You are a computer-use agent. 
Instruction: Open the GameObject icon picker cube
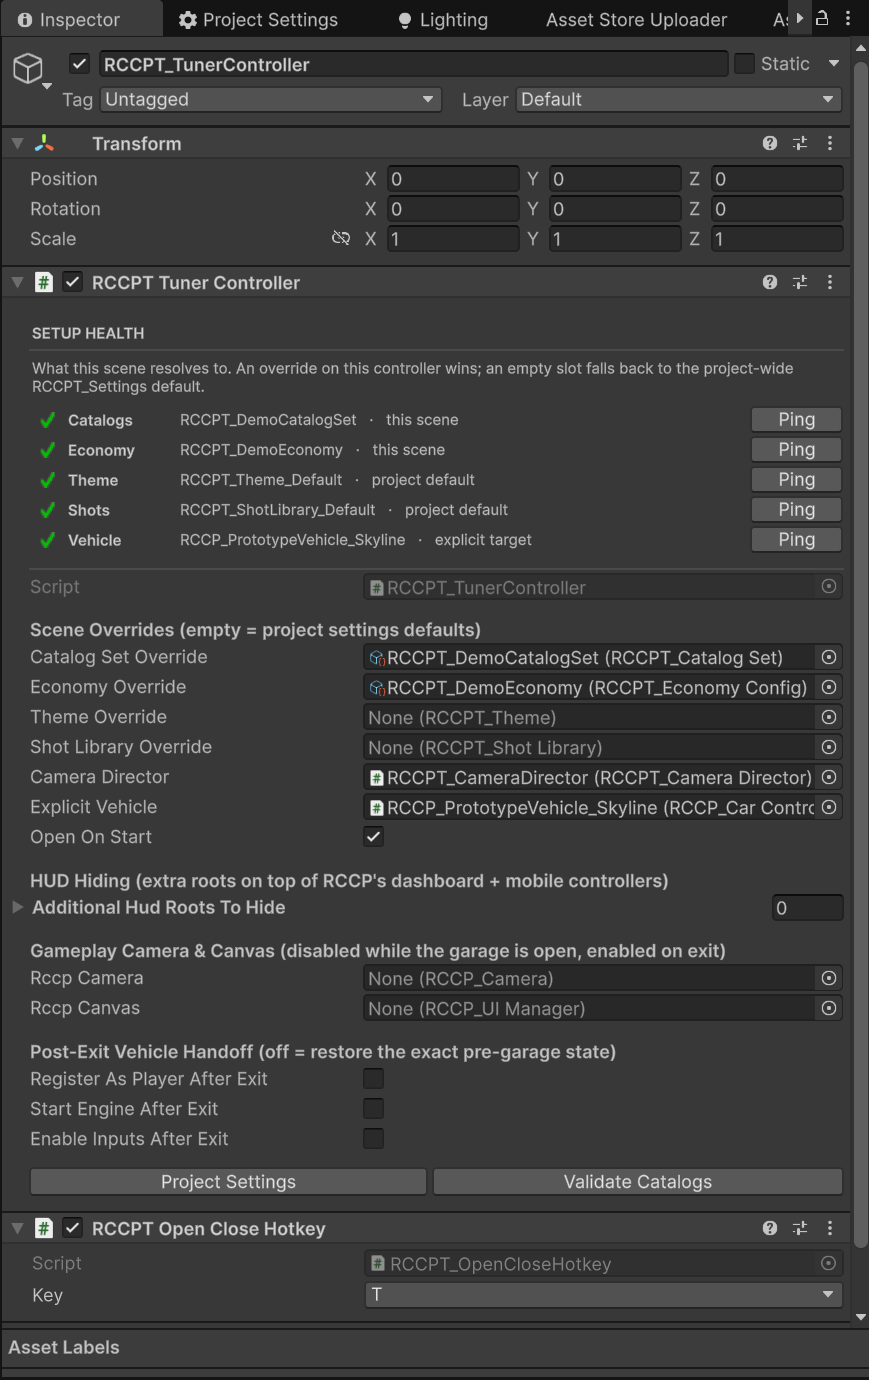click(29, 68)
